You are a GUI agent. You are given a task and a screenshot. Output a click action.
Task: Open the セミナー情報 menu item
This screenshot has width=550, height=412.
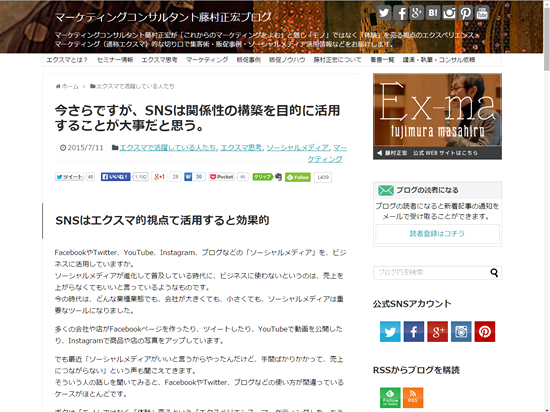115,60
